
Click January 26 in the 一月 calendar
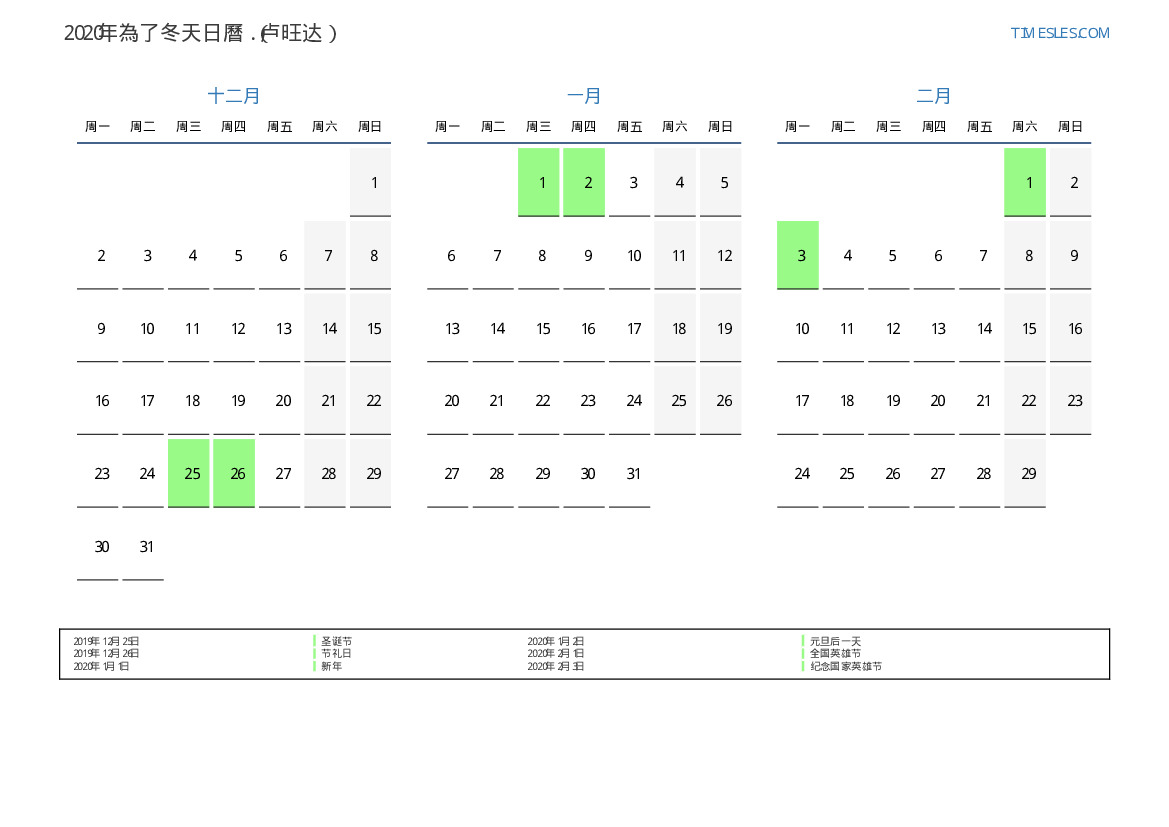[x=720, y=400]
